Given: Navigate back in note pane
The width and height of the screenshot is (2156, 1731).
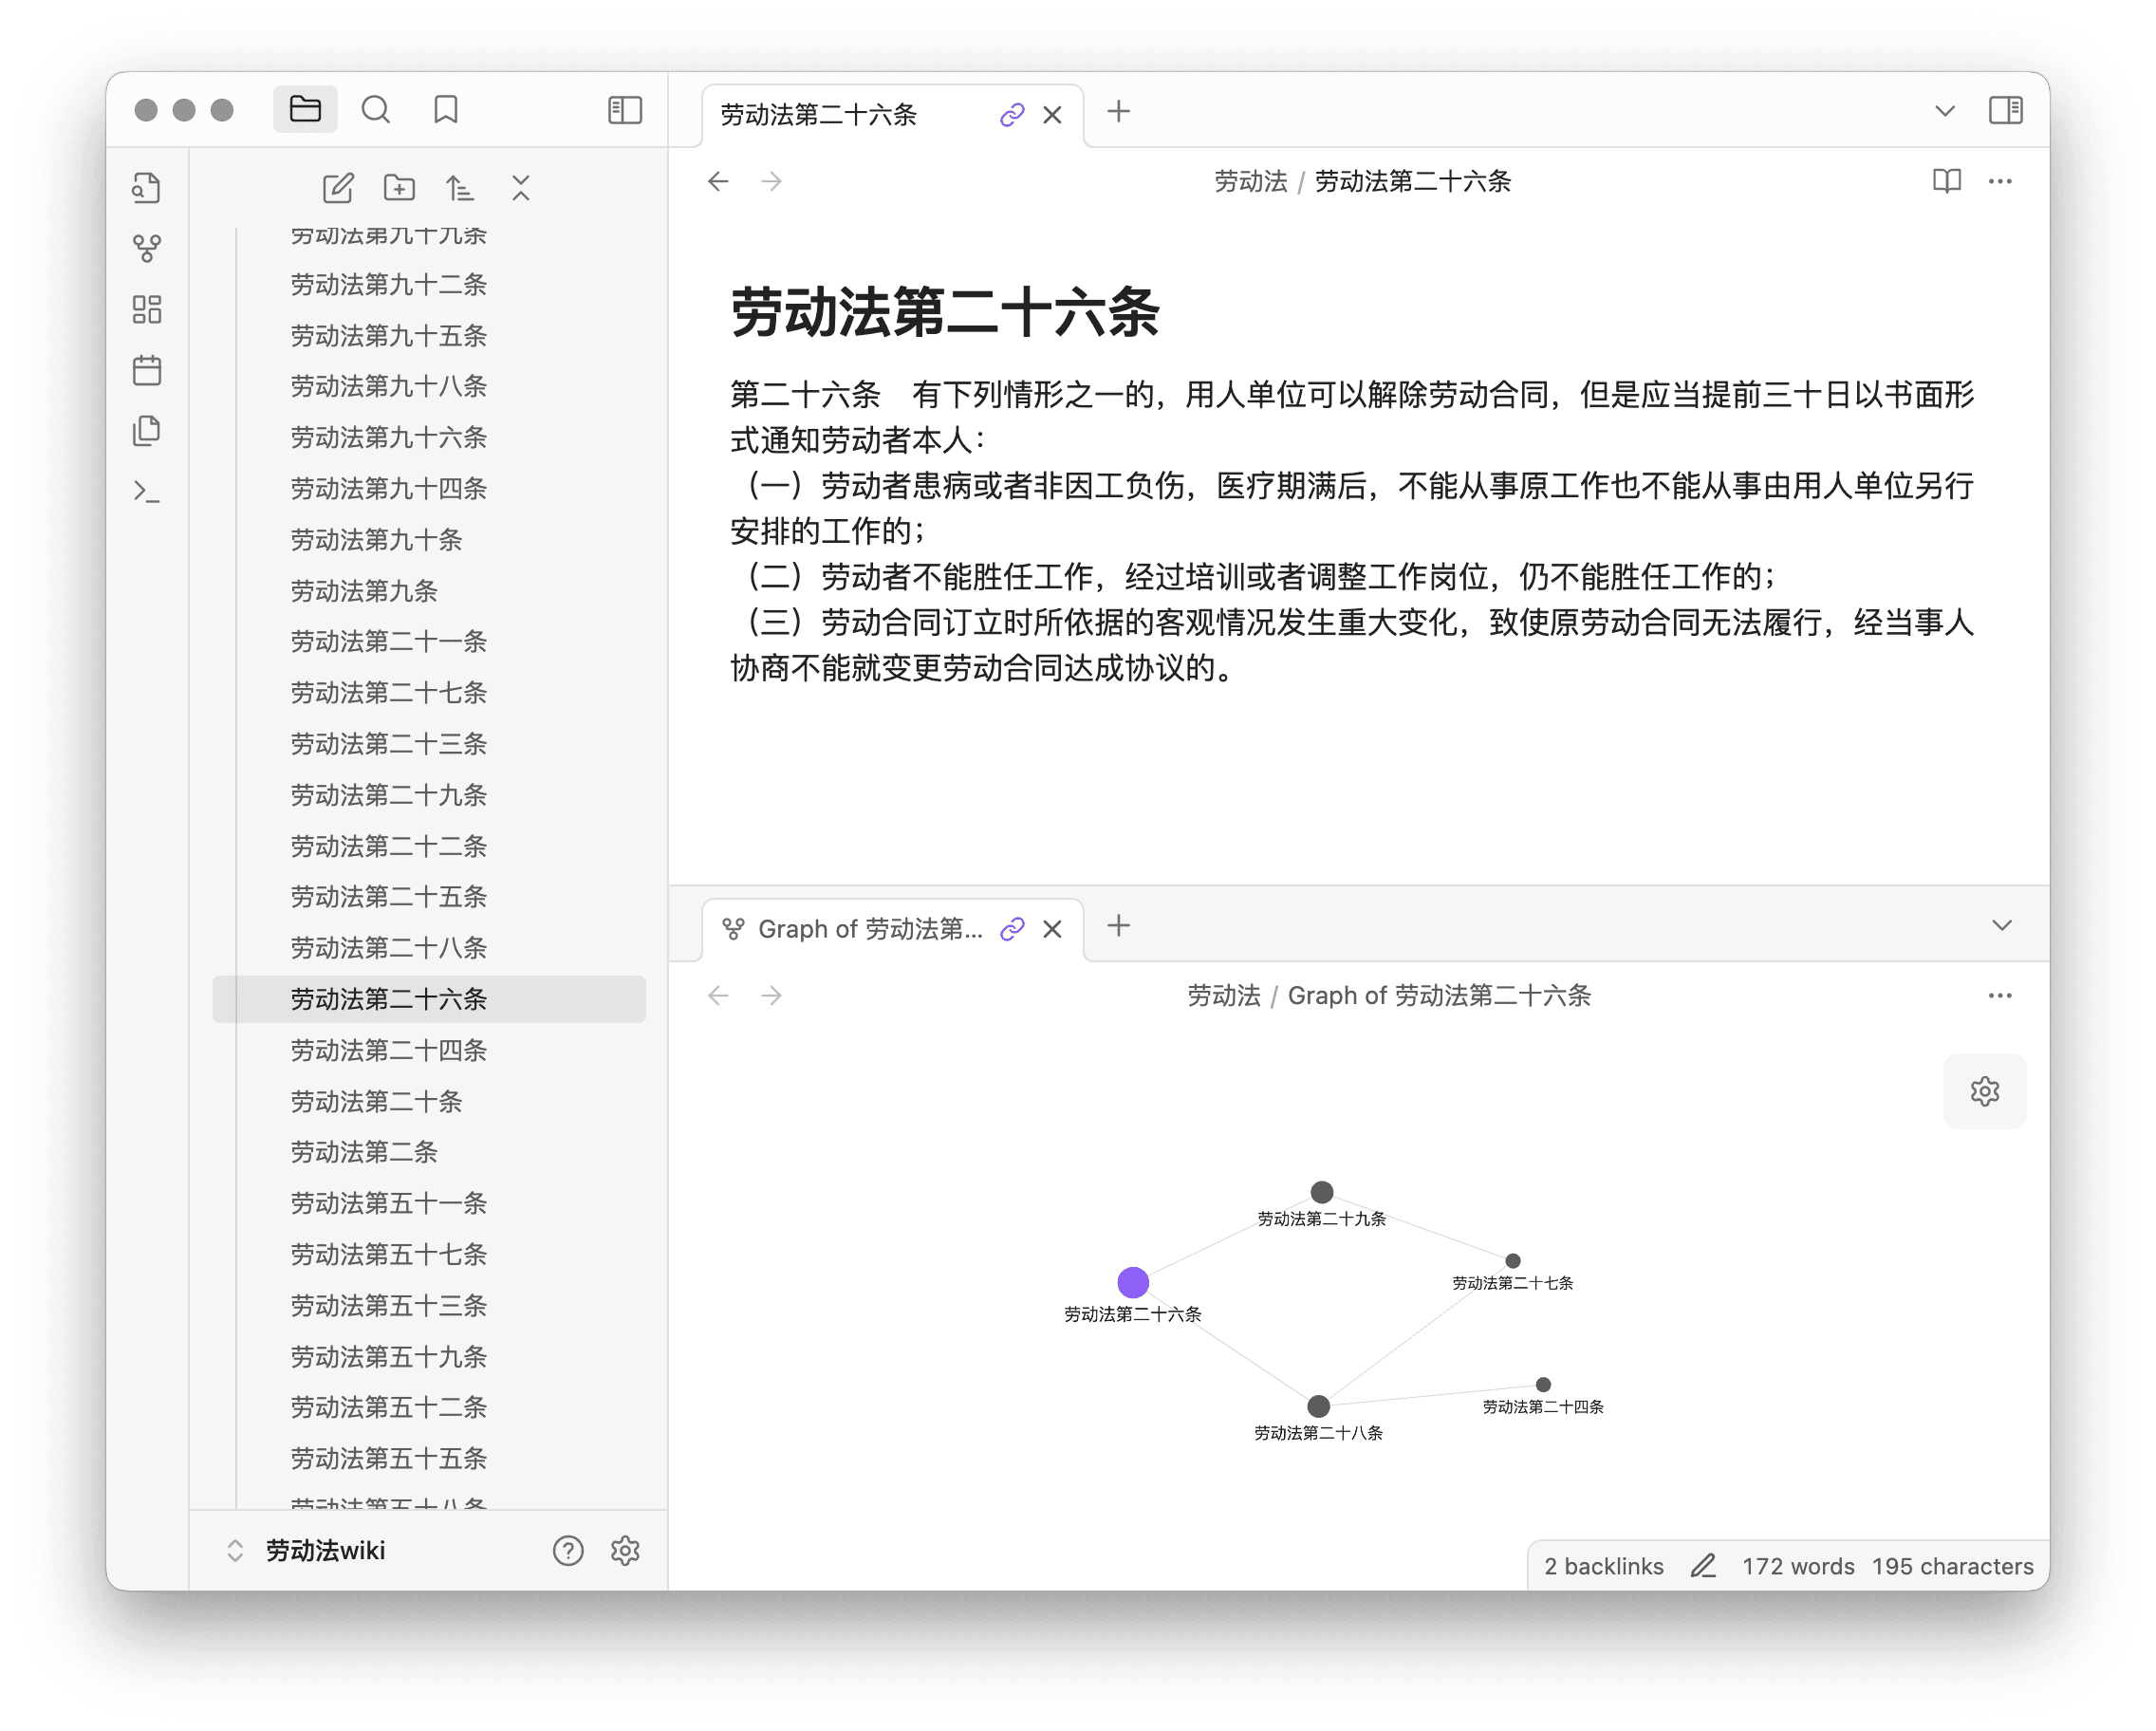Looking at the screenshot, I should click(x=718, y=181).
